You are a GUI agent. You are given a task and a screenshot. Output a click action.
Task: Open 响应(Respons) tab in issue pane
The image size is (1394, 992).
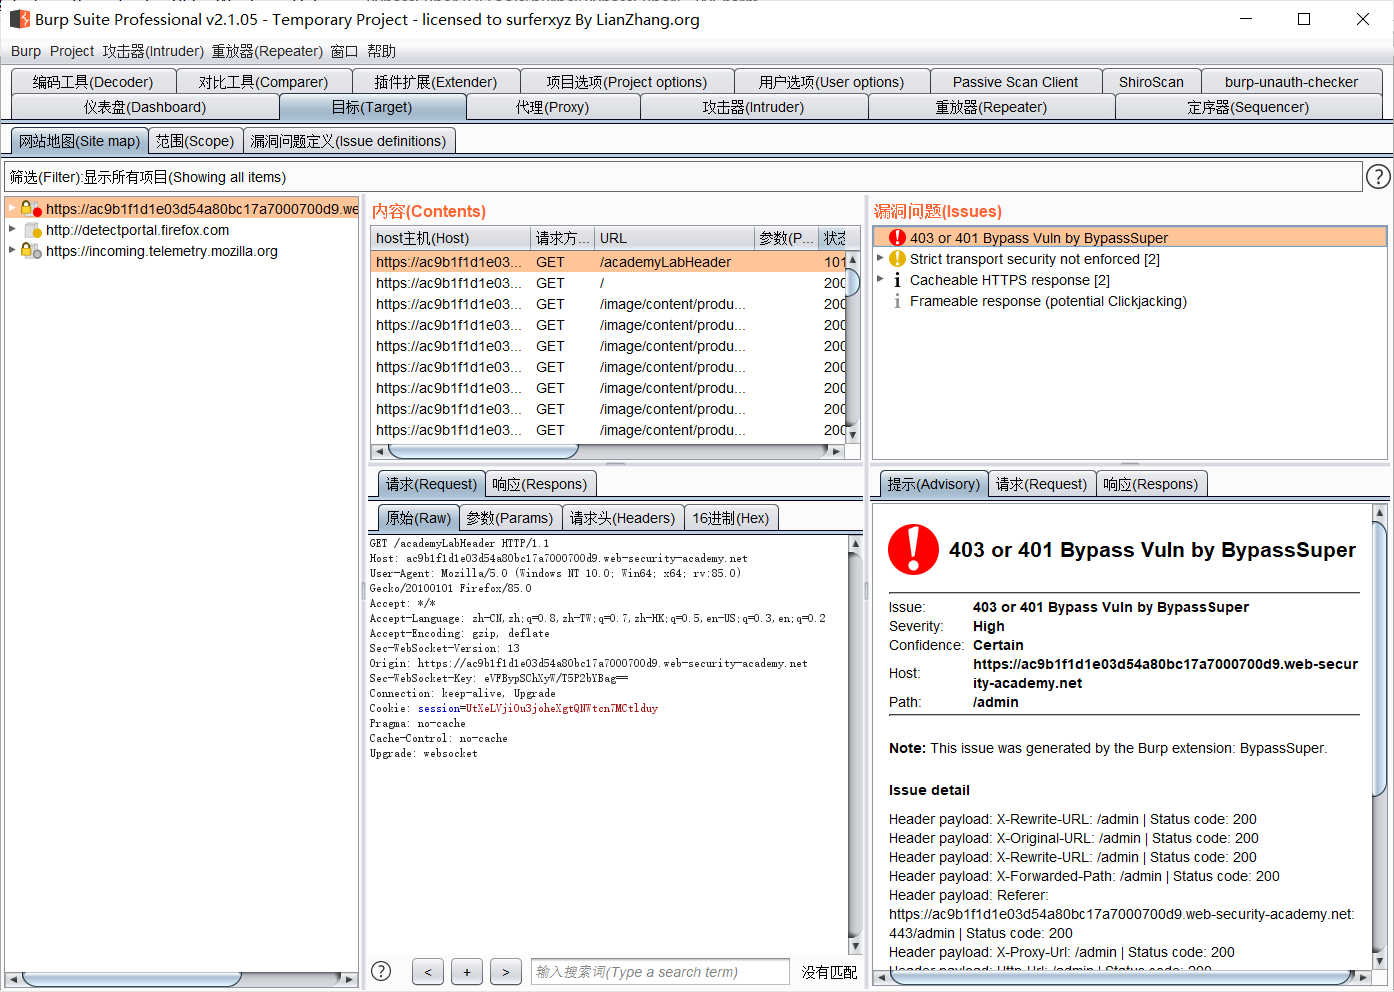pos(1151,484)
